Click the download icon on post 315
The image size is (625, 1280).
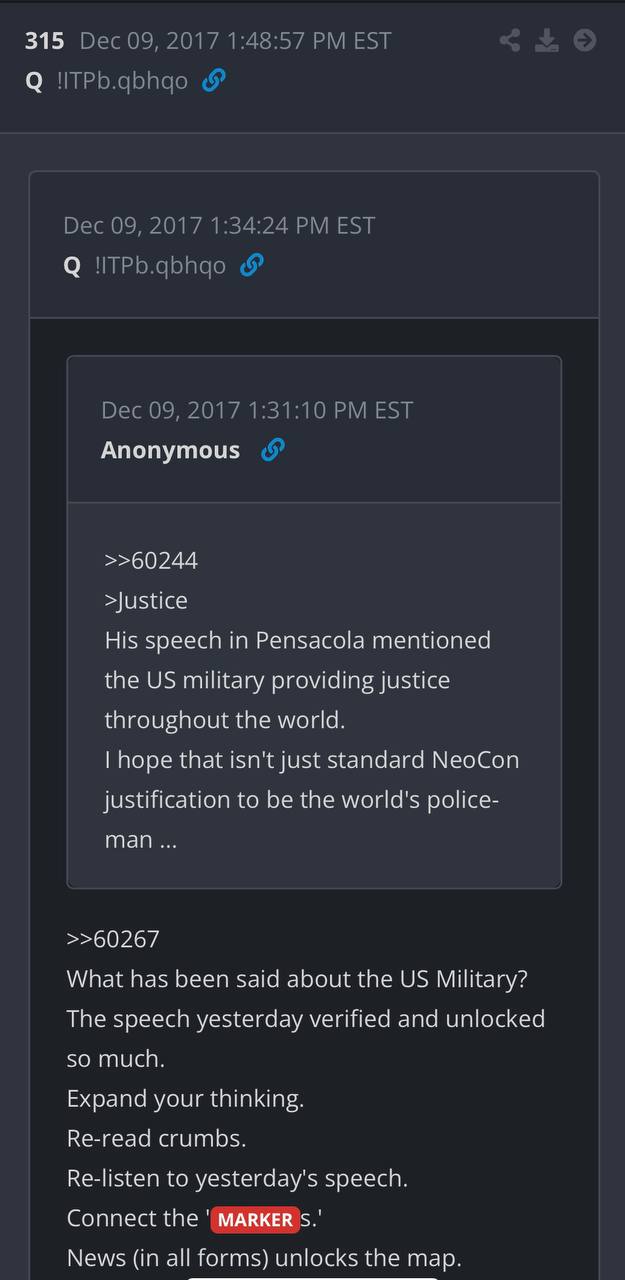(x=546, y=40)
